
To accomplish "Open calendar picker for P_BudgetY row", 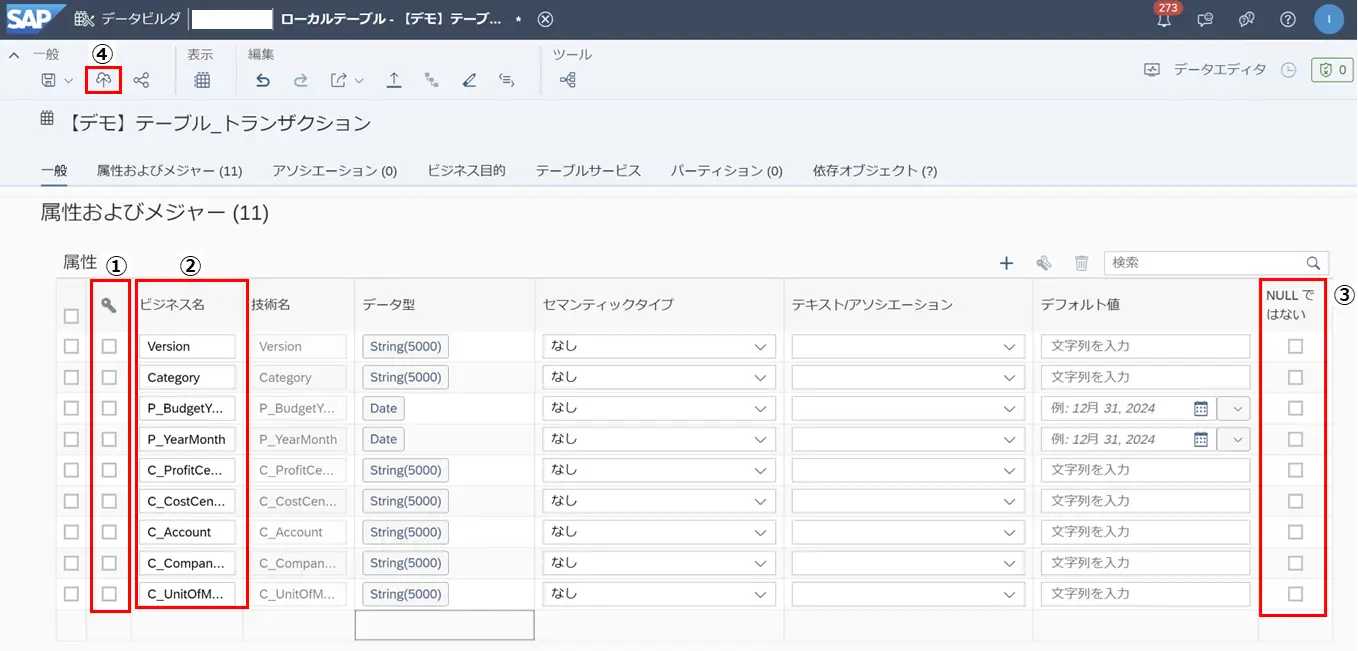I will click(1201, 408).
